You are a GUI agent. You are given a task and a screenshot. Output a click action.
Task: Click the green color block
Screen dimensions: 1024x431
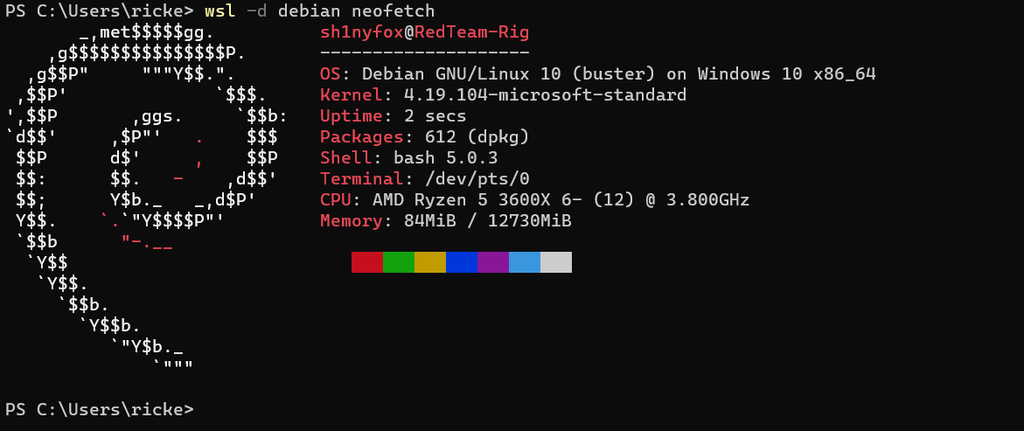click(x=398, y=262)
